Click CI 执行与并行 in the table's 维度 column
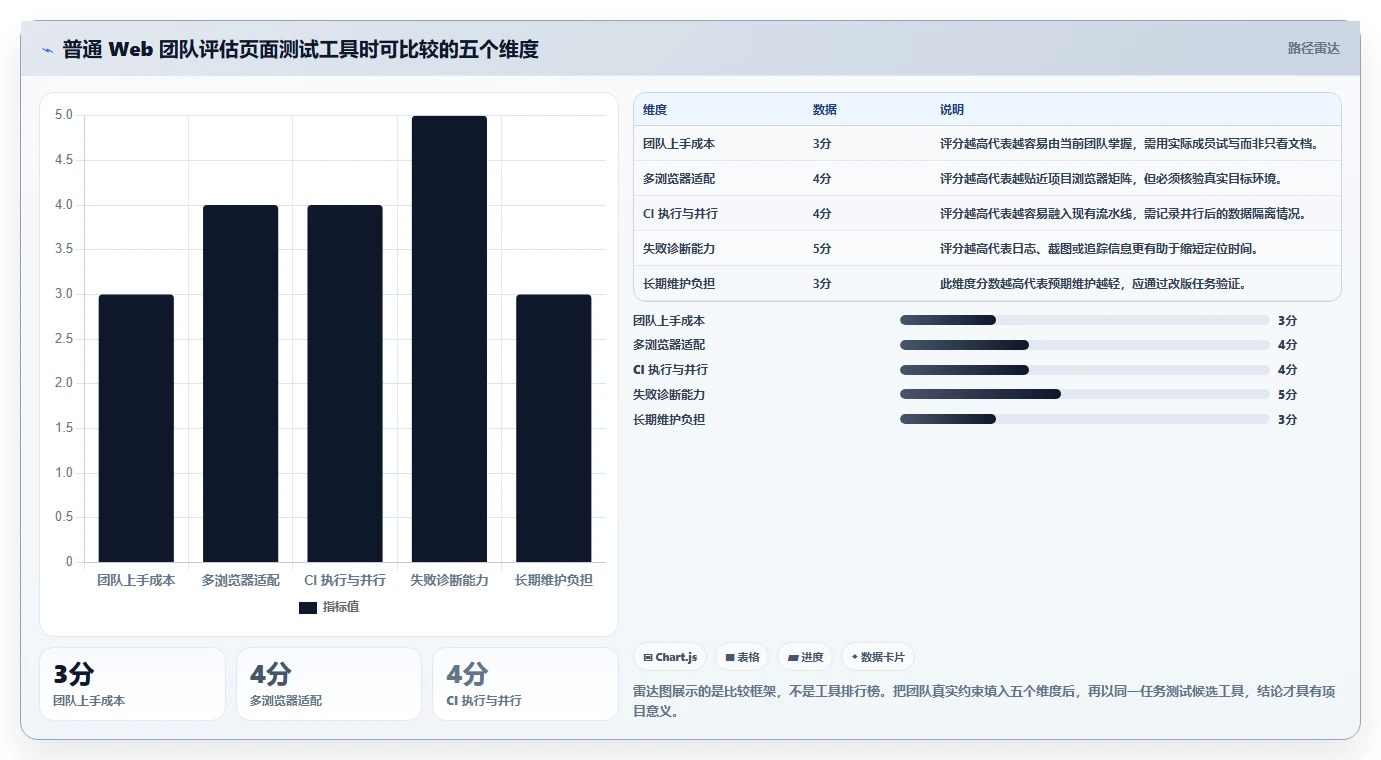1381x760 pixels. 681,214
